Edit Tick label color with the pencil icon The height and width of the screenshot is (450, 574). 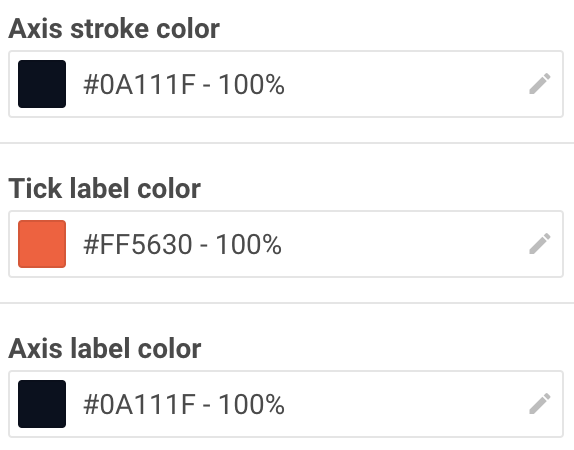pos(540,244)
